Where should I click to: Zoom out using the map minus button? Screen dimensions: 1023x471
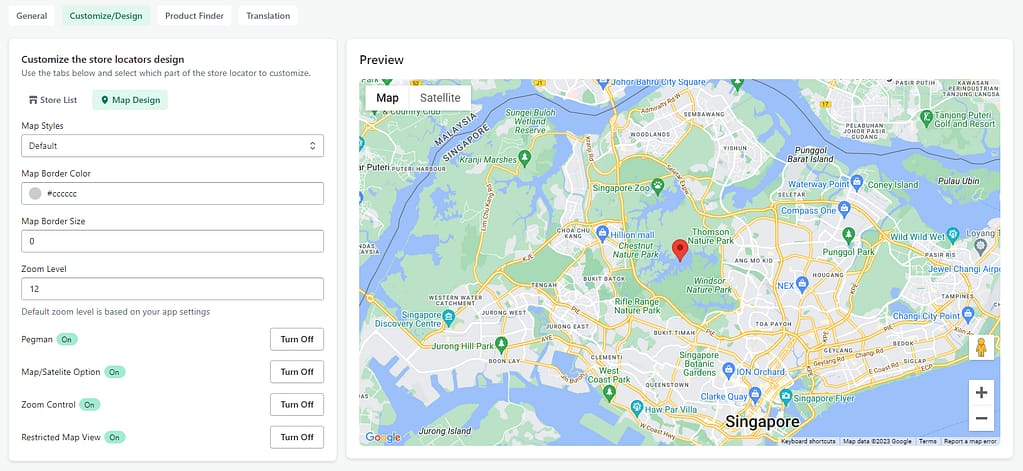pyautogui.click(x=981, y=418)
